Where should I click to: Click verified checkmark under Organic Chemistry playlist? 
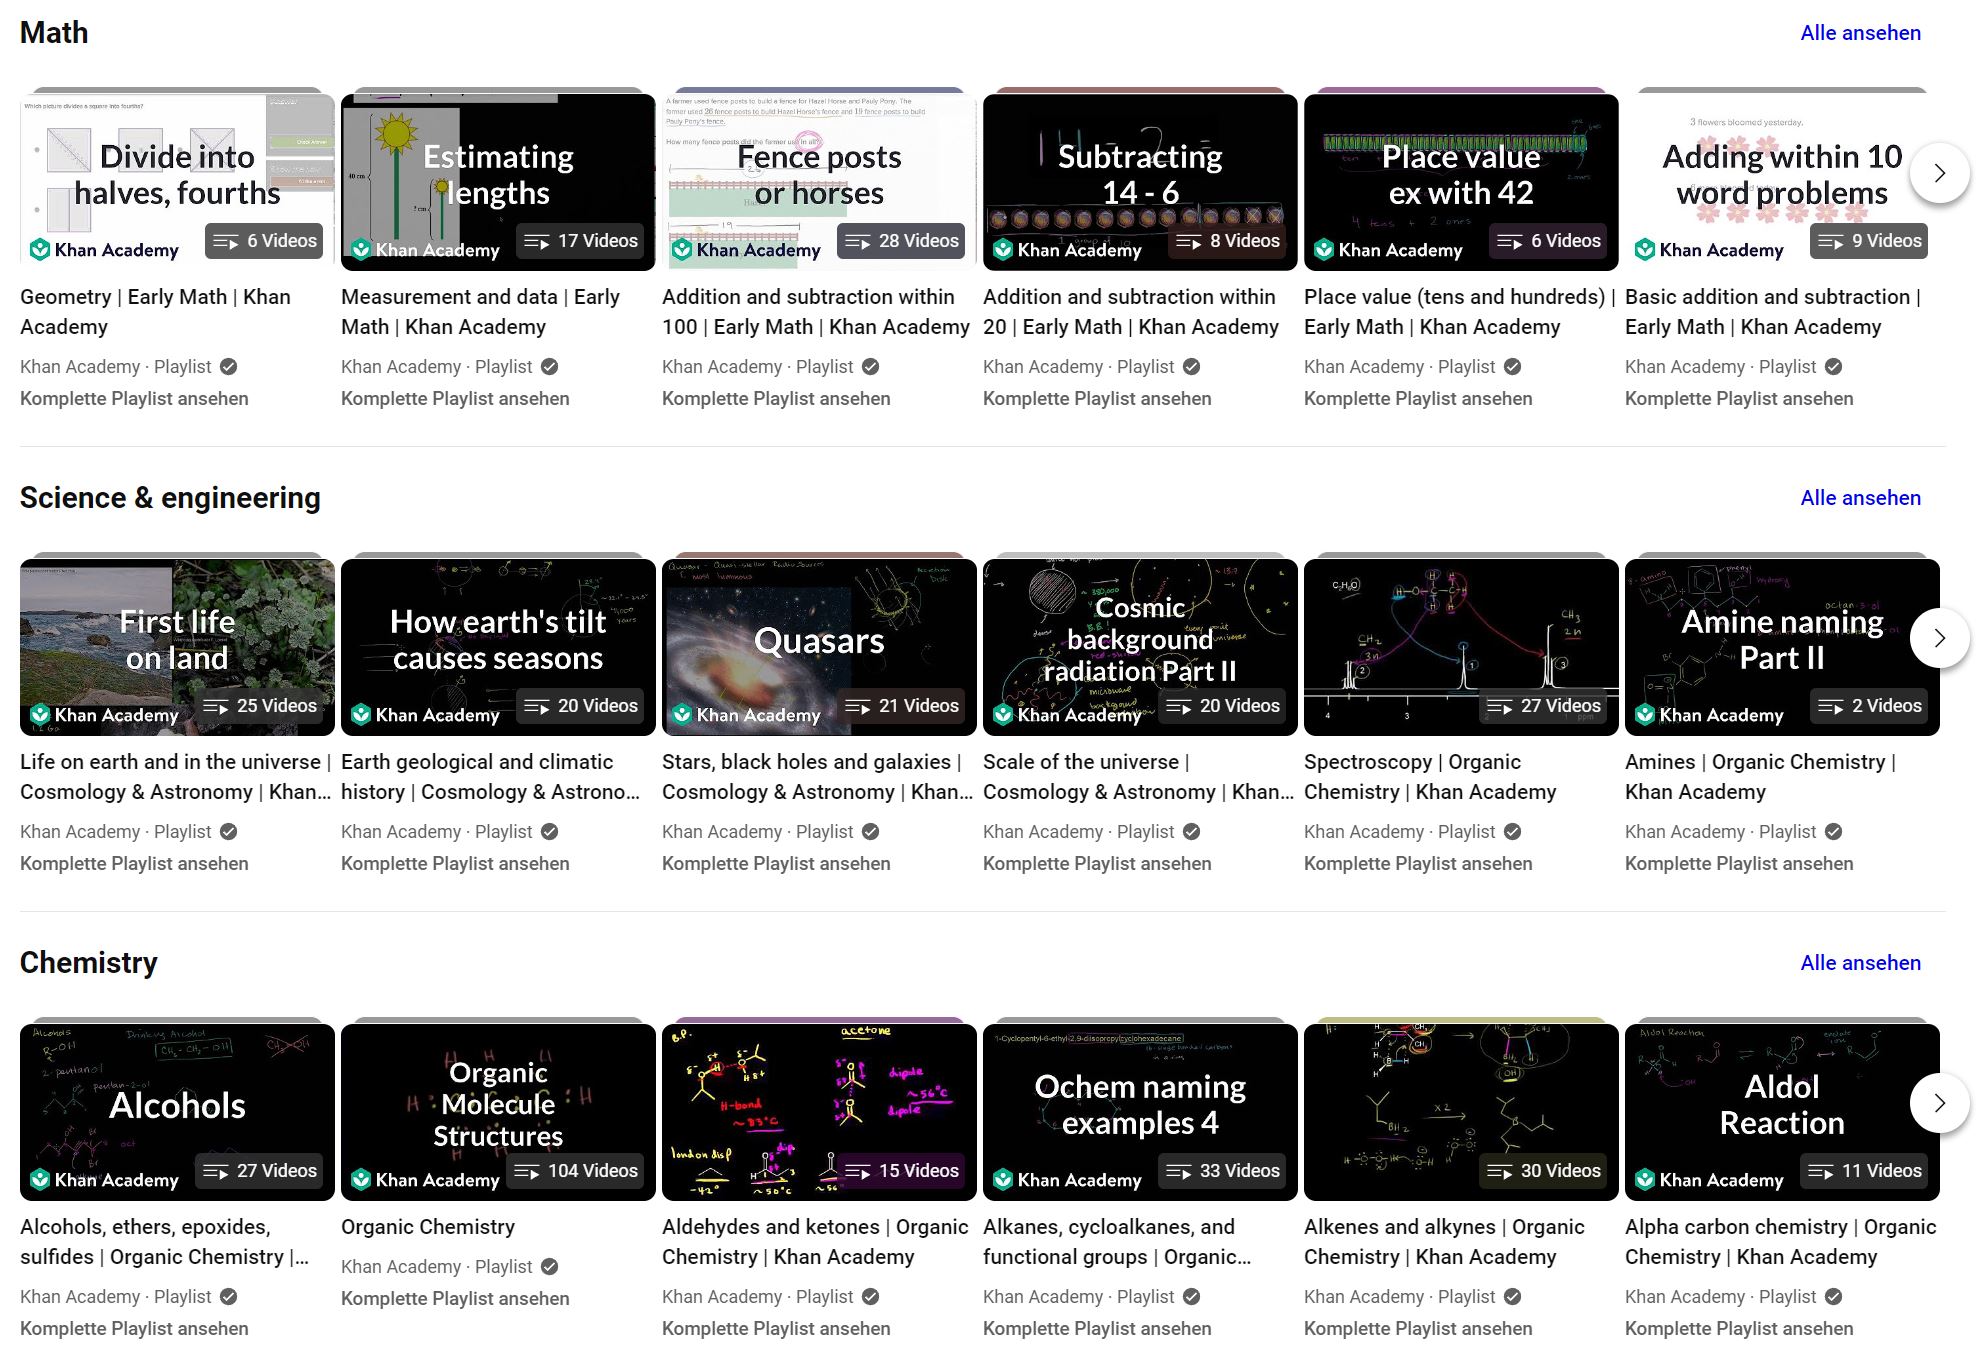[550, 1267]
